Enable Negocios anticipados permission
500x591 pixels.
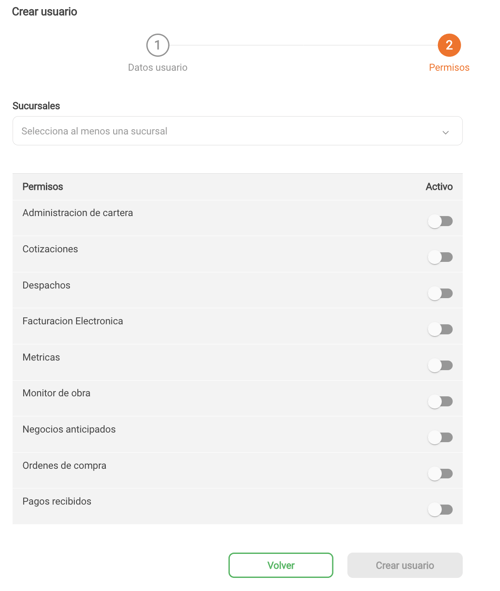click(x=440, y=438)
